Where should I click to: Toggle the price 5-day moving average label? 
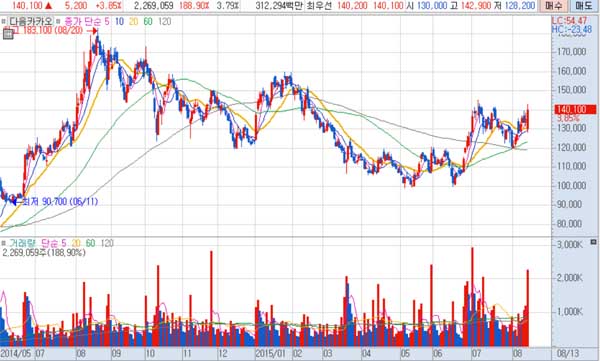coord(107,21)
